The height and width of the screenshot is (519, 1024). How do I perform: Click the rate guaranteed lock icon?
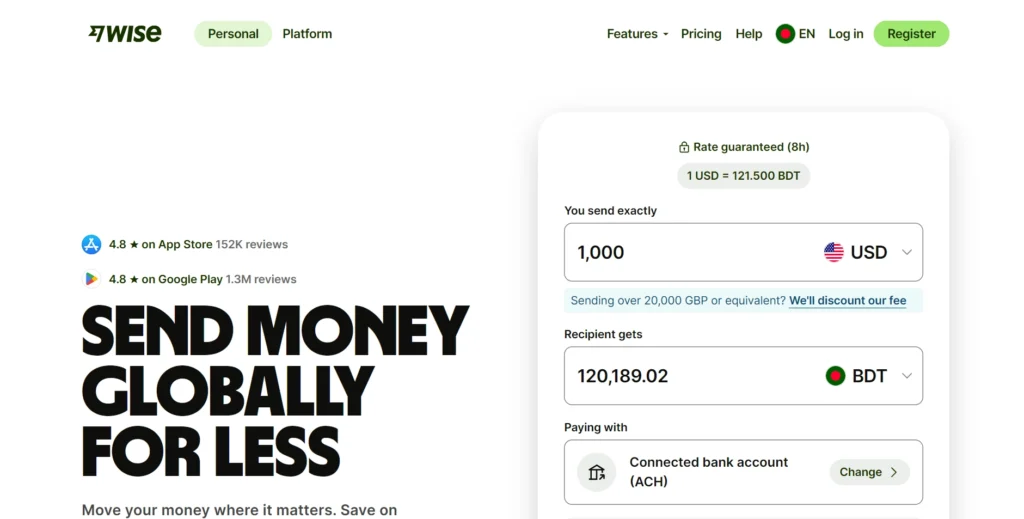(x=684, y=147)
